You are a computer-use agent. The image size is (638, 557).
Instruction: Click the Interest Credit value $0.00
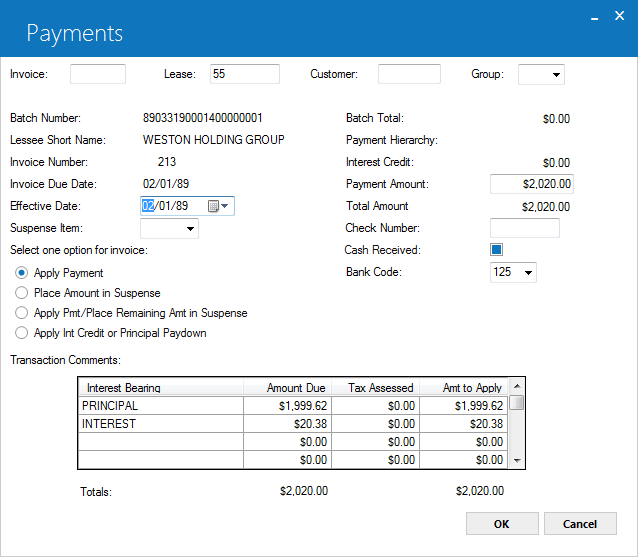tap(556, 163)
